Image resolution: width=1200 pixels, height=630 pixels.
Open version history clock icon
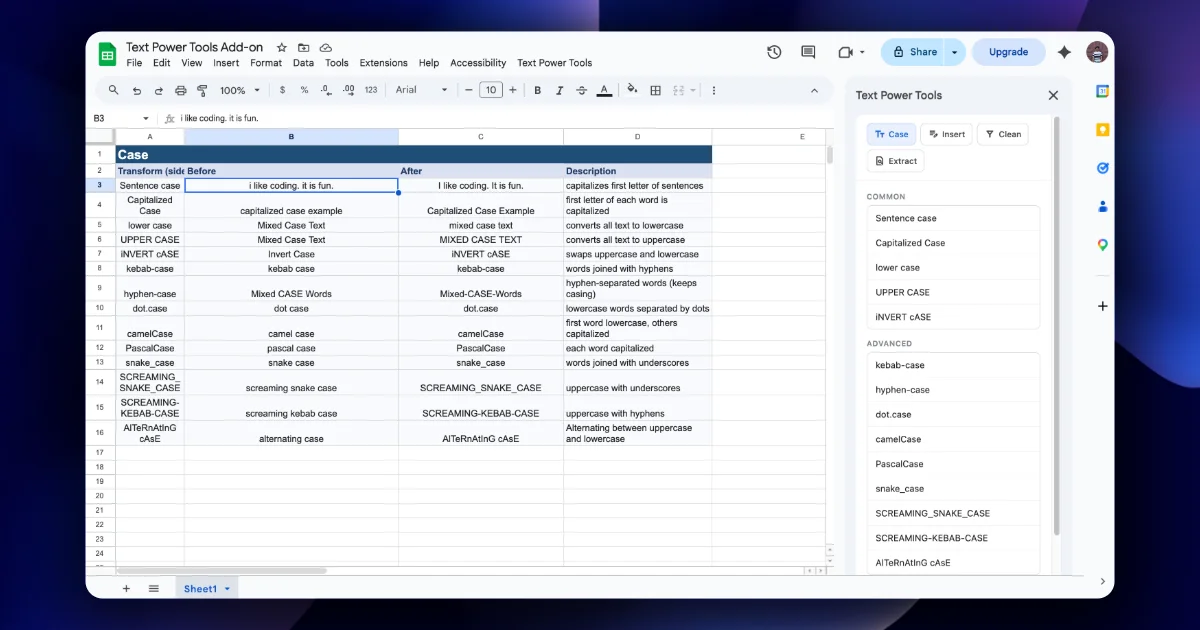774,52
